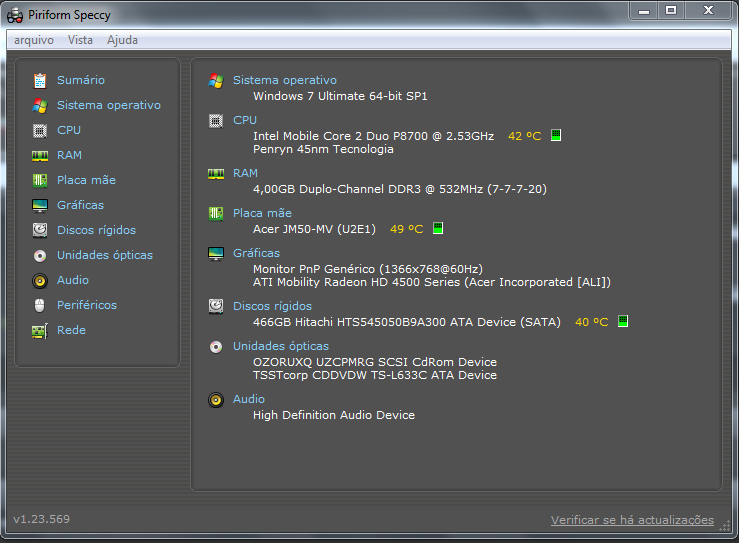This screenshot has width=739, height=543.
Task: Click the green temperature indicator next to 42 °C
Action: [x=556, y=135]
